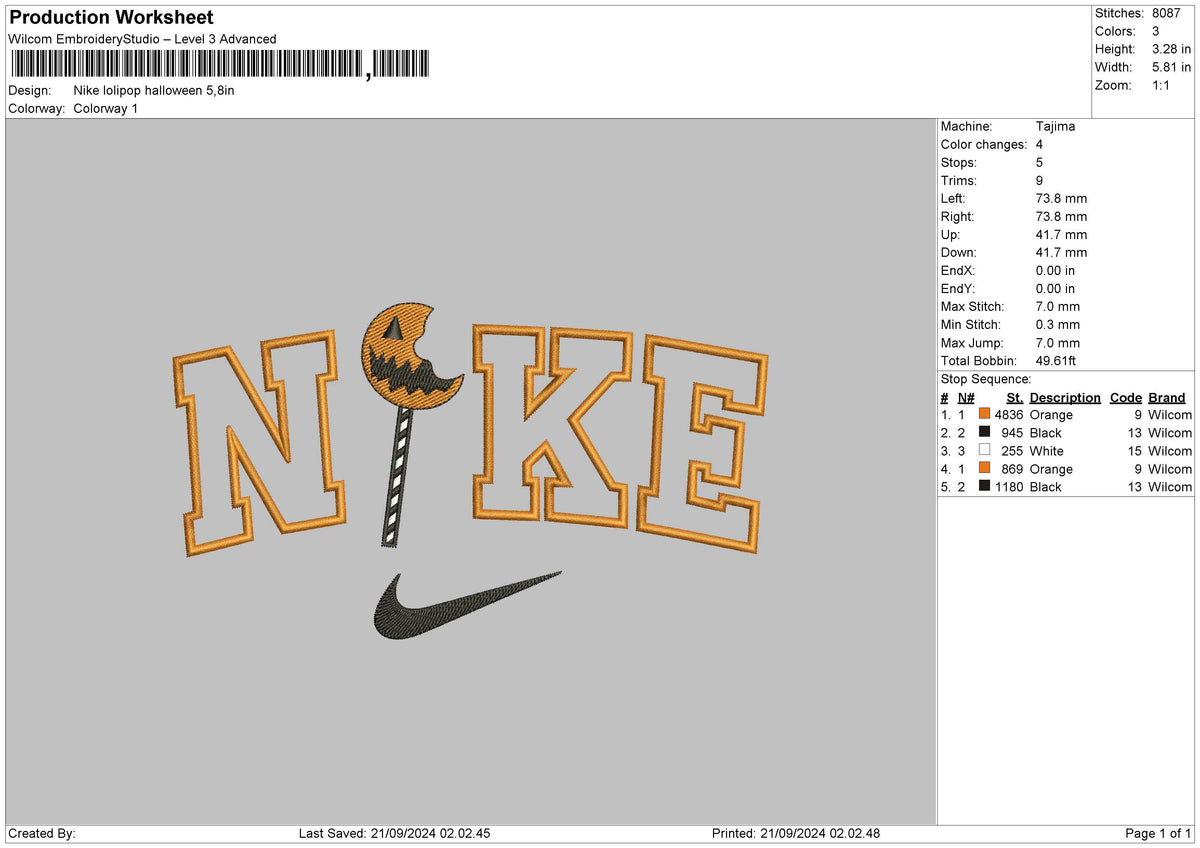This screenshot has height=848, width=1200.
Task: Click "Wilcom EmbroideryStudio – Level 3 Advanced" text
Action: point(142,39)
